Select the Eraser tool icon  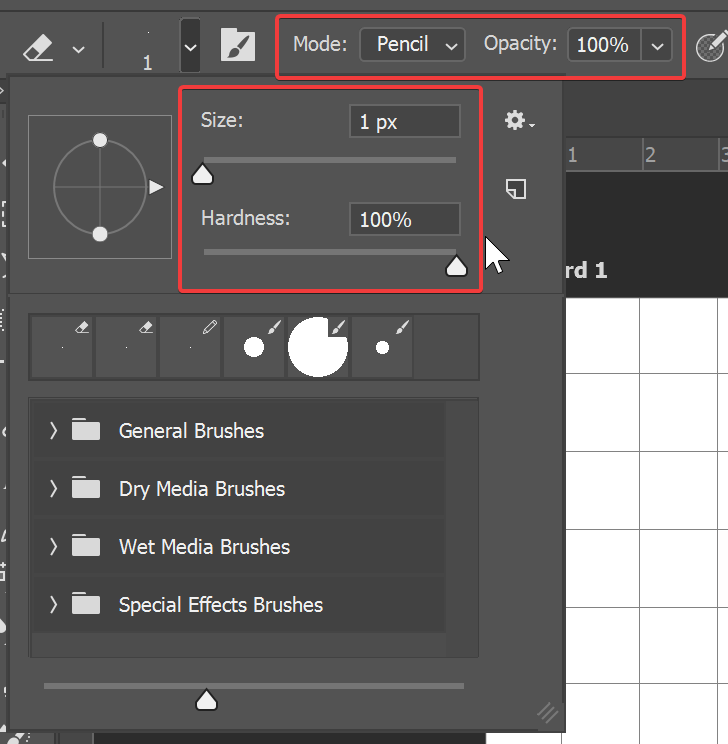pos(38,47)
